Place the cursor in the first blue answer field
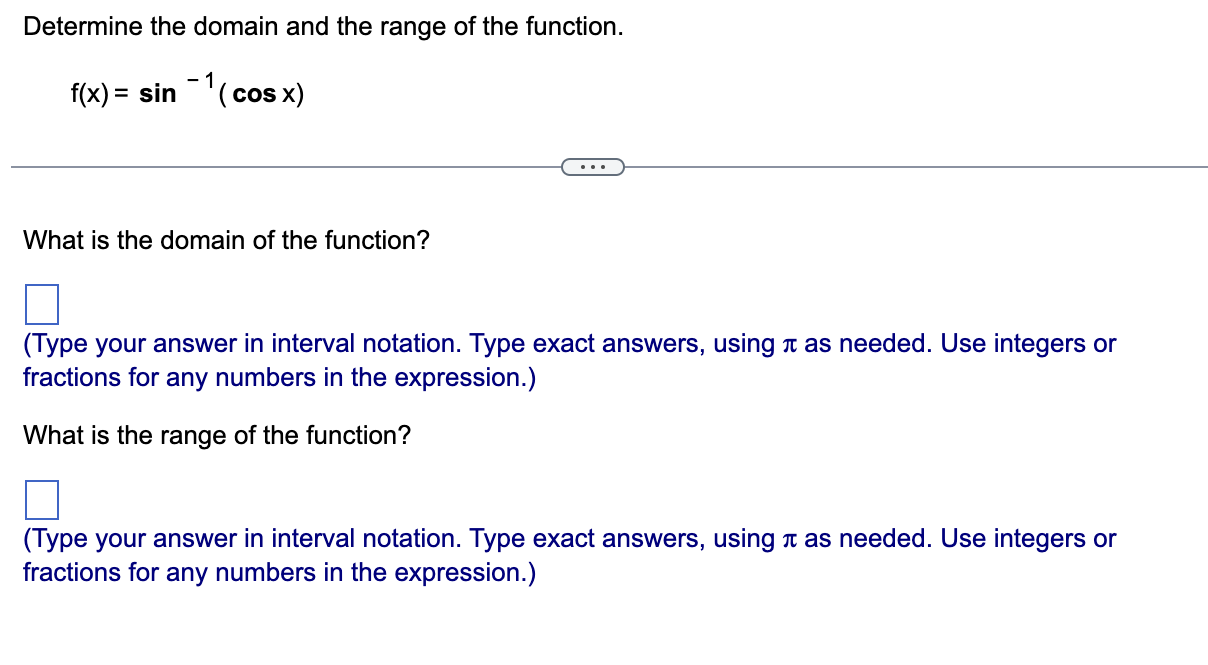The height and width of the screenshot is (665, 1208). 40,303
